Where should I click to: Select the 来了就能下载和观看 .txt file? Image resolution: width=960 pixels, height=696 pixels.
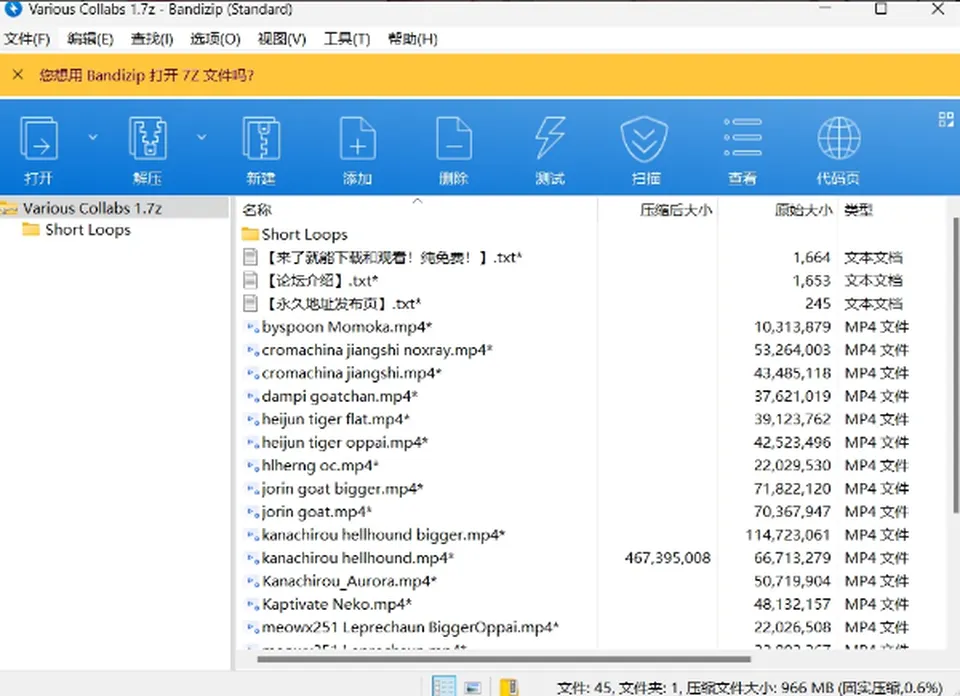[x=392, y=258]
